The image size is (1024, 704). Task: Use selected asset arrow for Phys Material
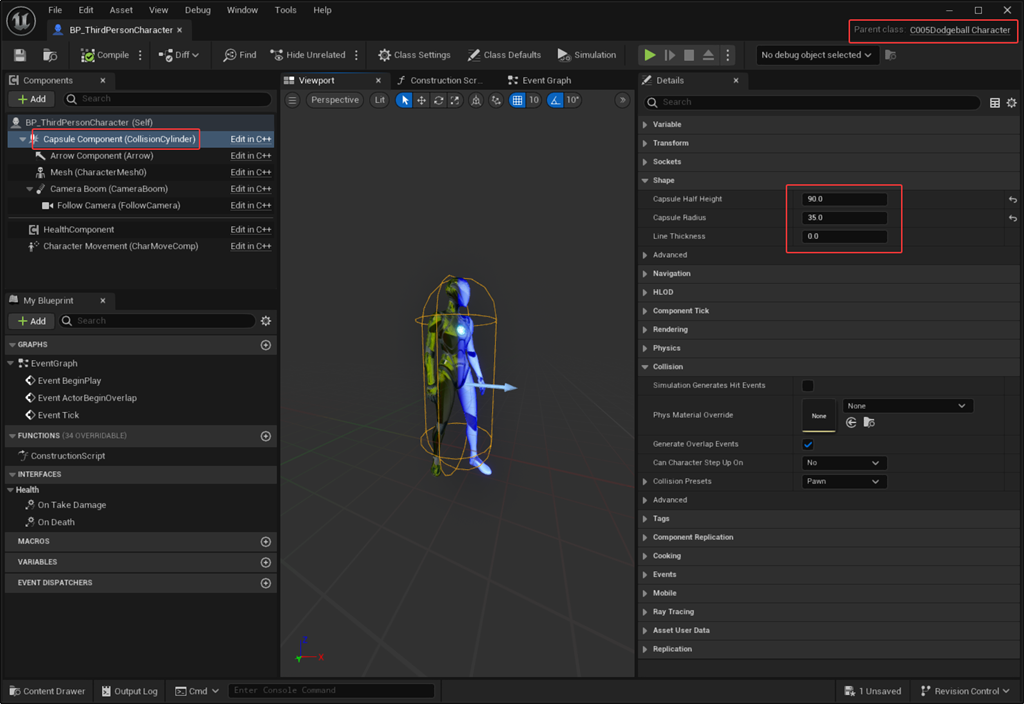pos(851,423)
